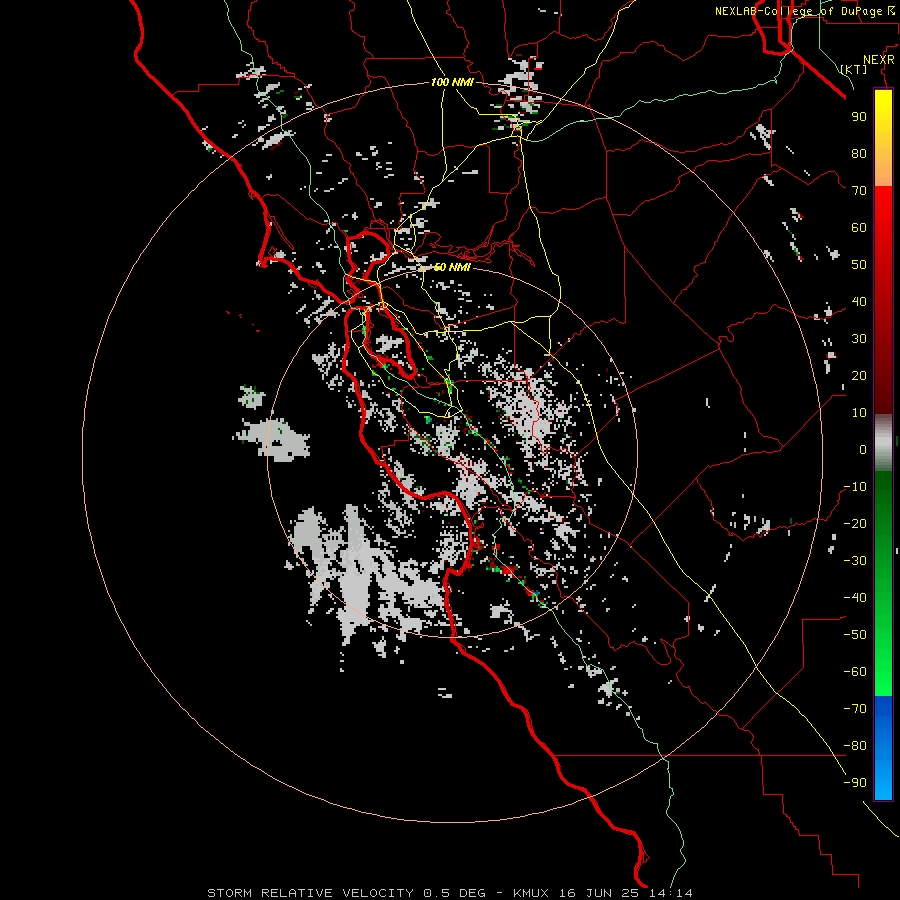The image size is (900, 900).
Task: Click the "-50" velocity scale label
Action: pos(855,634)
